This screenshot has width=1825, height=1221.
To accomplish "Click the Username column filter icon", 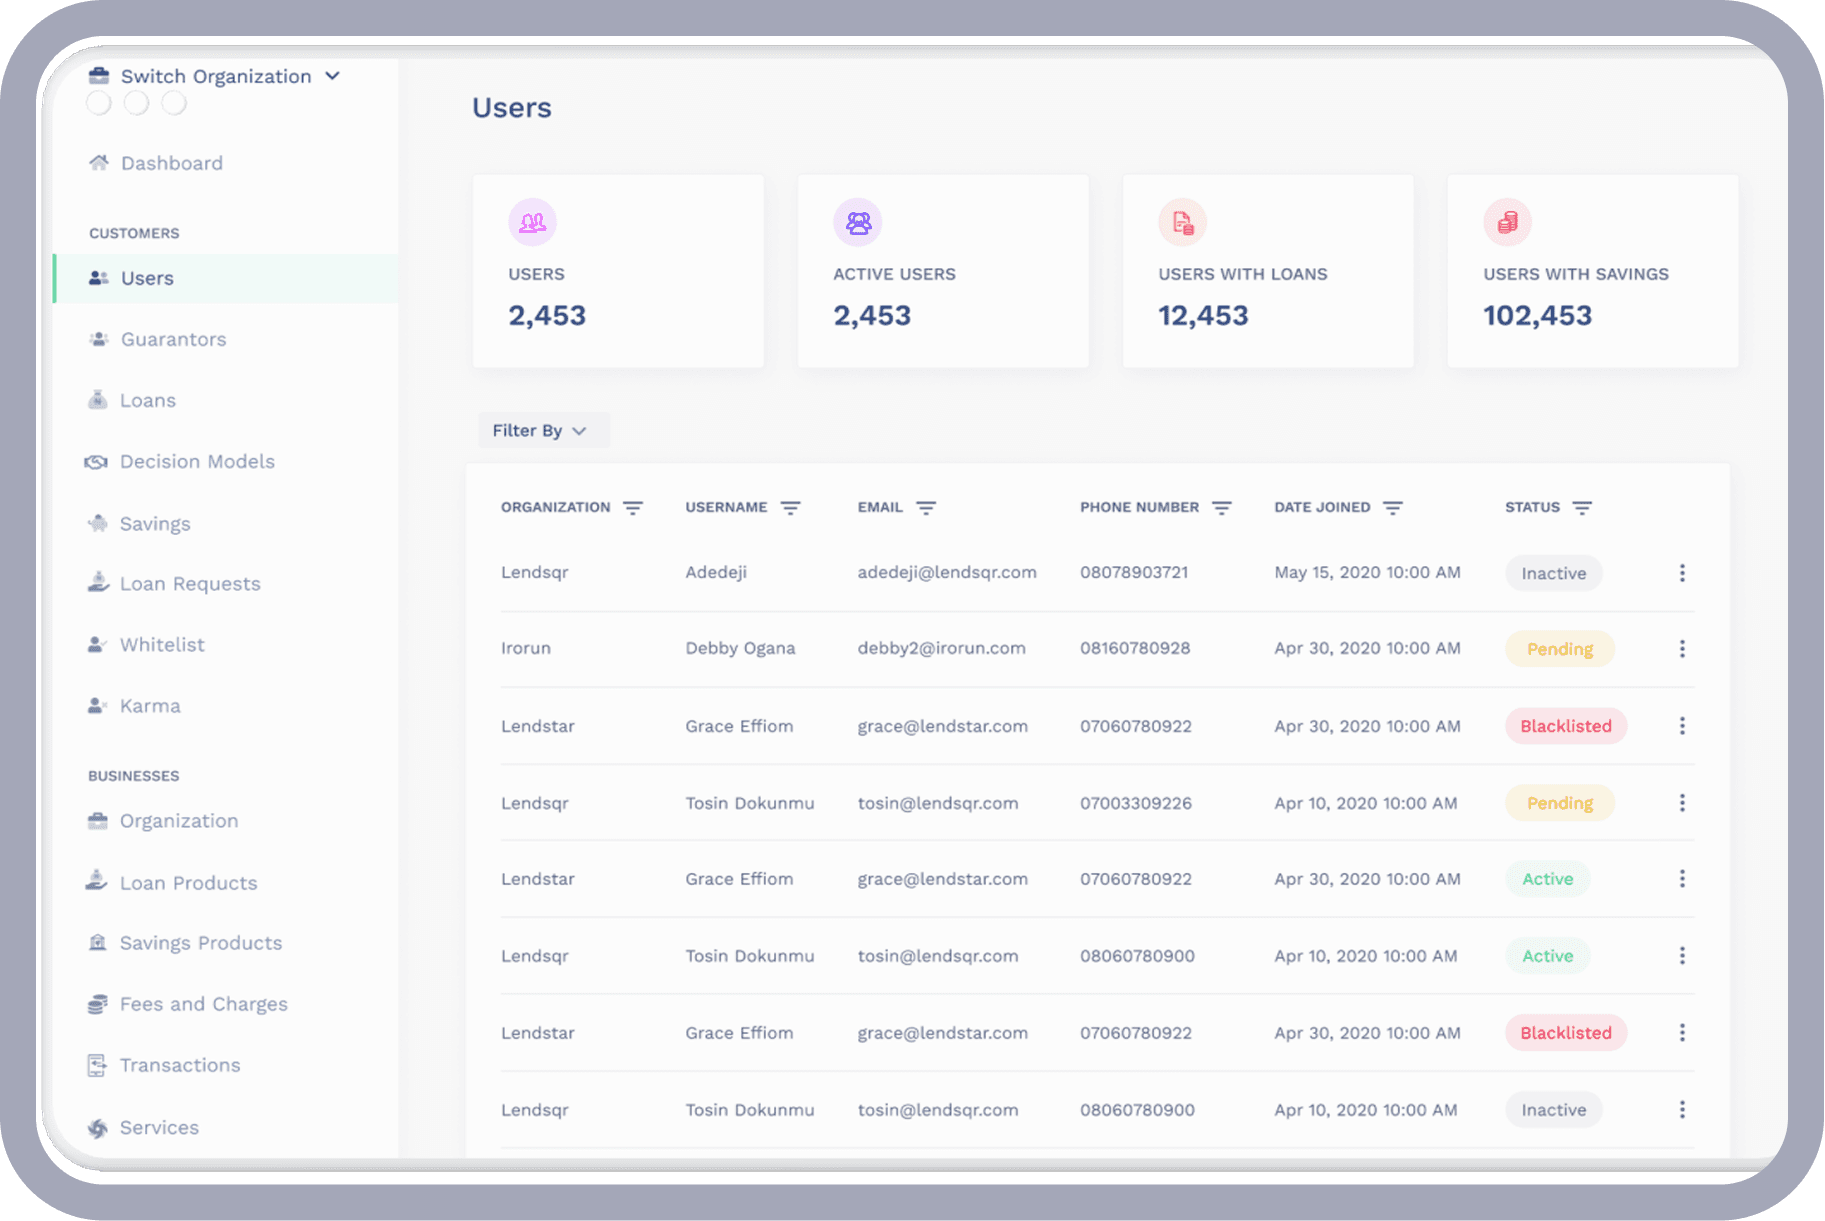I will click(x=790, y=508).
